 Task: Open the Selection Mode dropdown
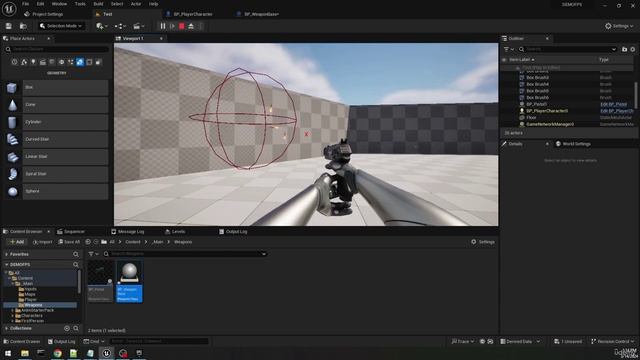[x=61, y=26]
